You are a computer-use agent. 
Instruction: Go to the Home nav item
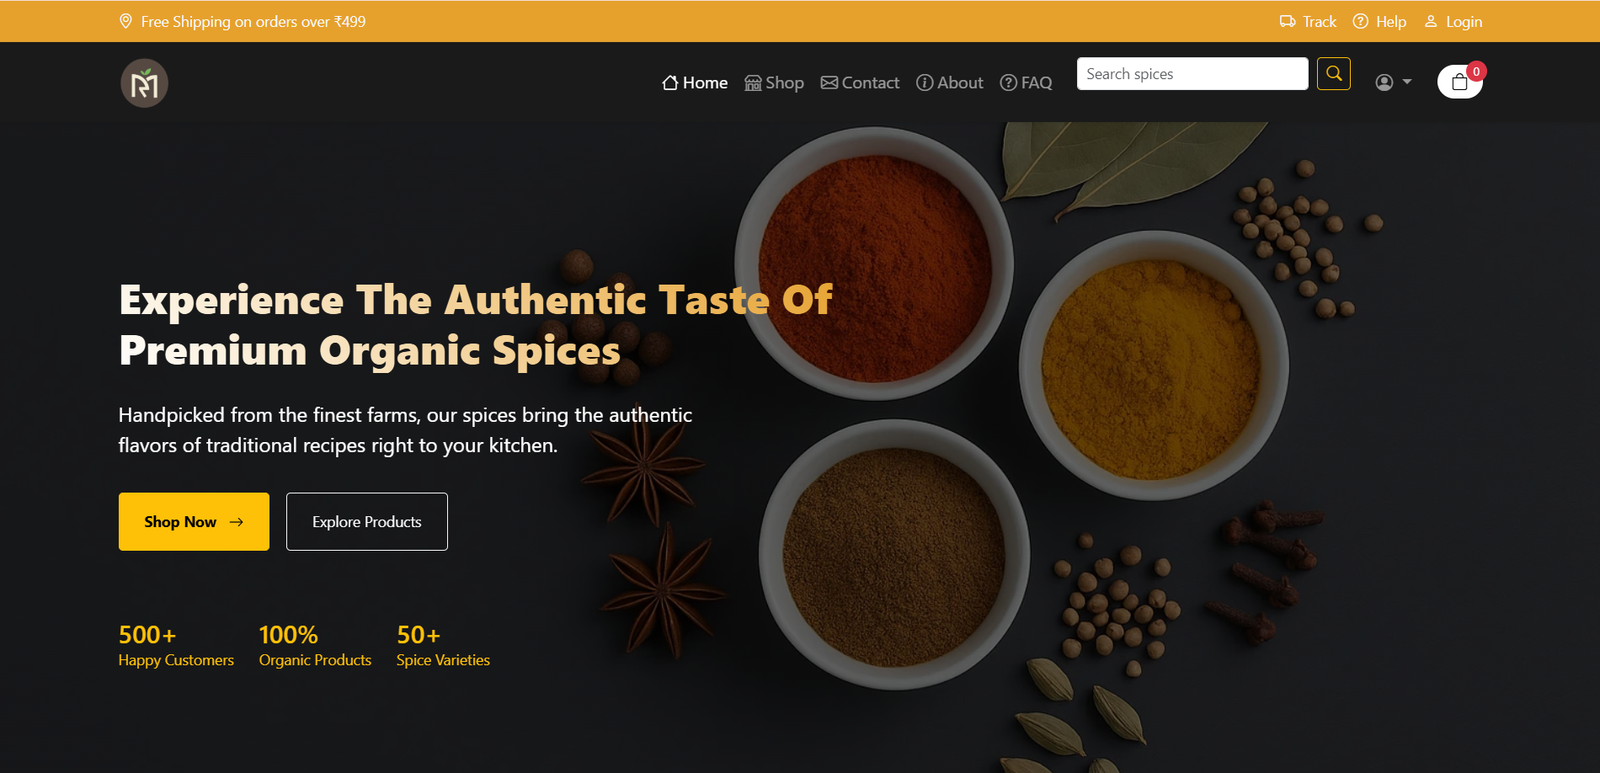(x=695, y=83)
